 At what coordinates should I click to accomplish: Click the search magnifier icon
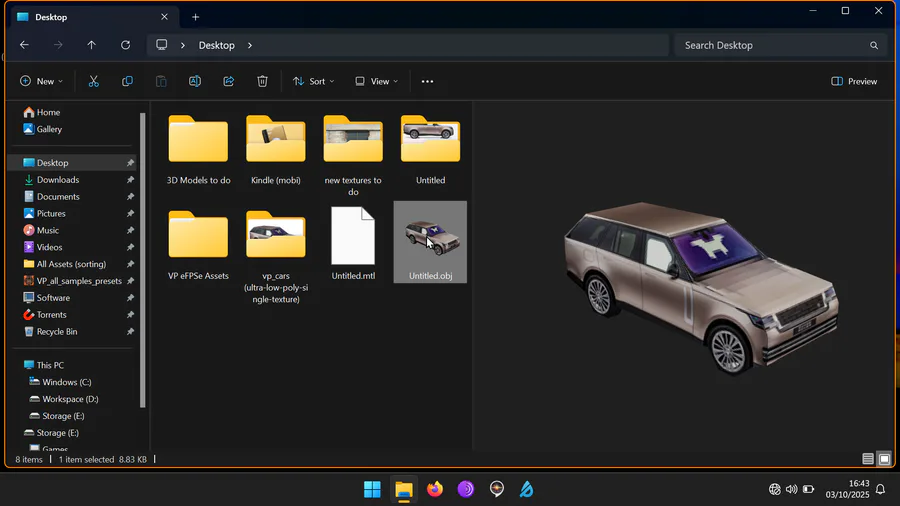874,45
